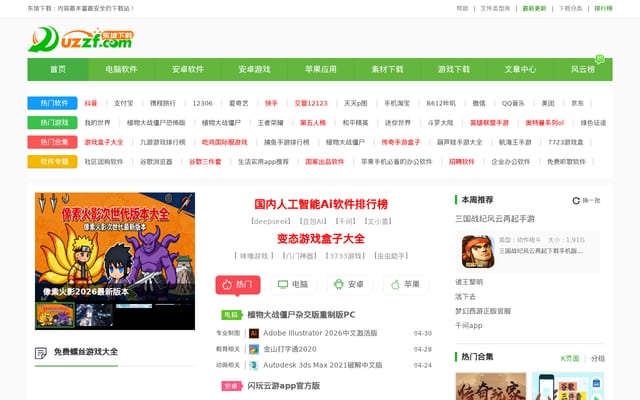Screen dimensions: 640x400
Task: Open the 英雄联盟手游 link
Action: pos(489,123)
